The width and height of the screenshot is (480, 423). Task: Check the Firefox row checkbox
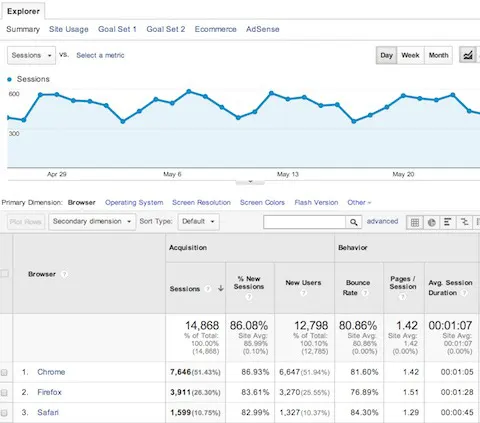[4, 393]
